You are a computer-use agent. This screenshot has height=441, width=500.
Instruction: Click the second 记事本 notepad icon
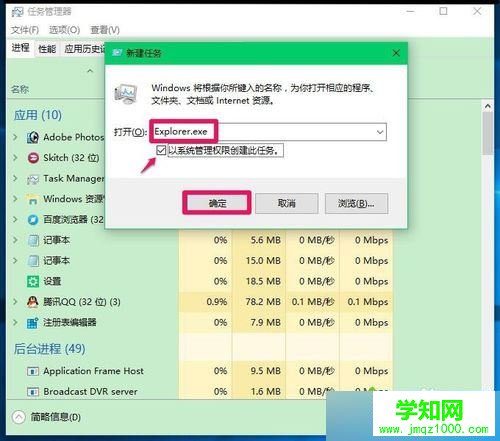pyautogui.click(x=33, y=261)
